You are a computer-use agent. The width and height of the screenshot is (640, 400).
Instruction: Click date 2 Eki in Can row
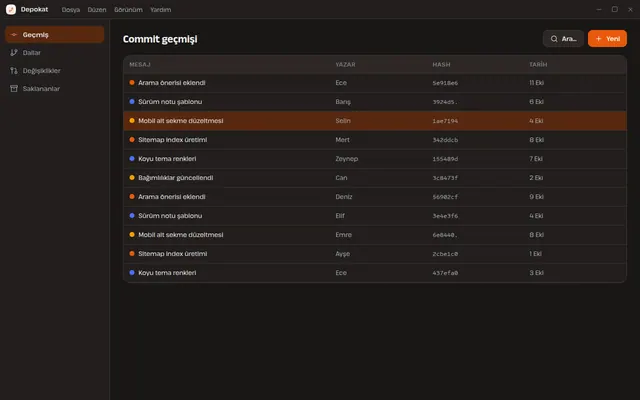point(536,178)
